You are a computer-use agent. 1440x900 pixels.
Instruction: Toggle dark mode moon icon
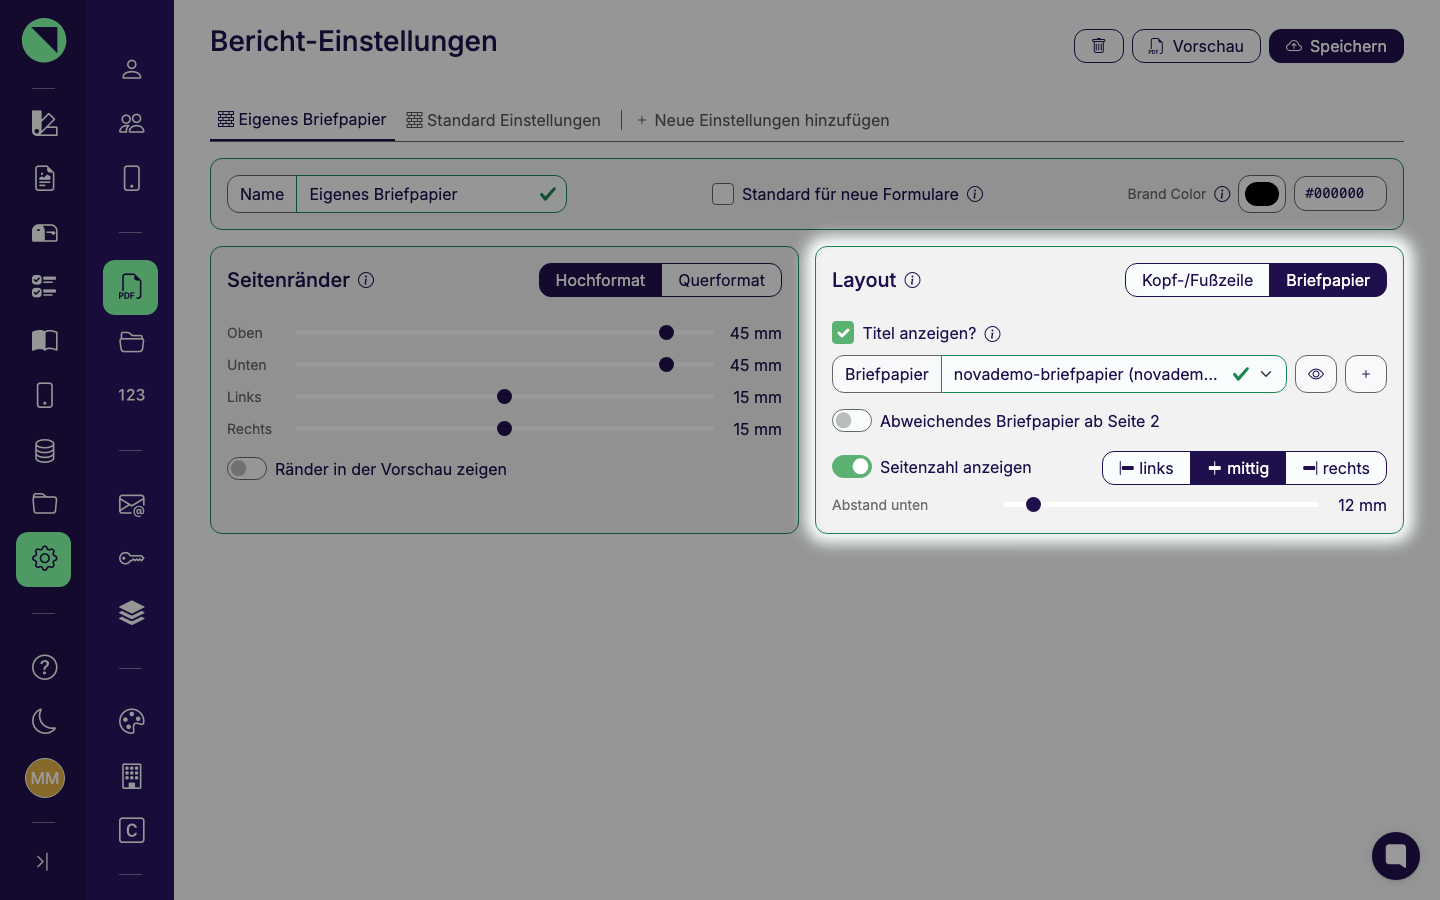(44, 721)
